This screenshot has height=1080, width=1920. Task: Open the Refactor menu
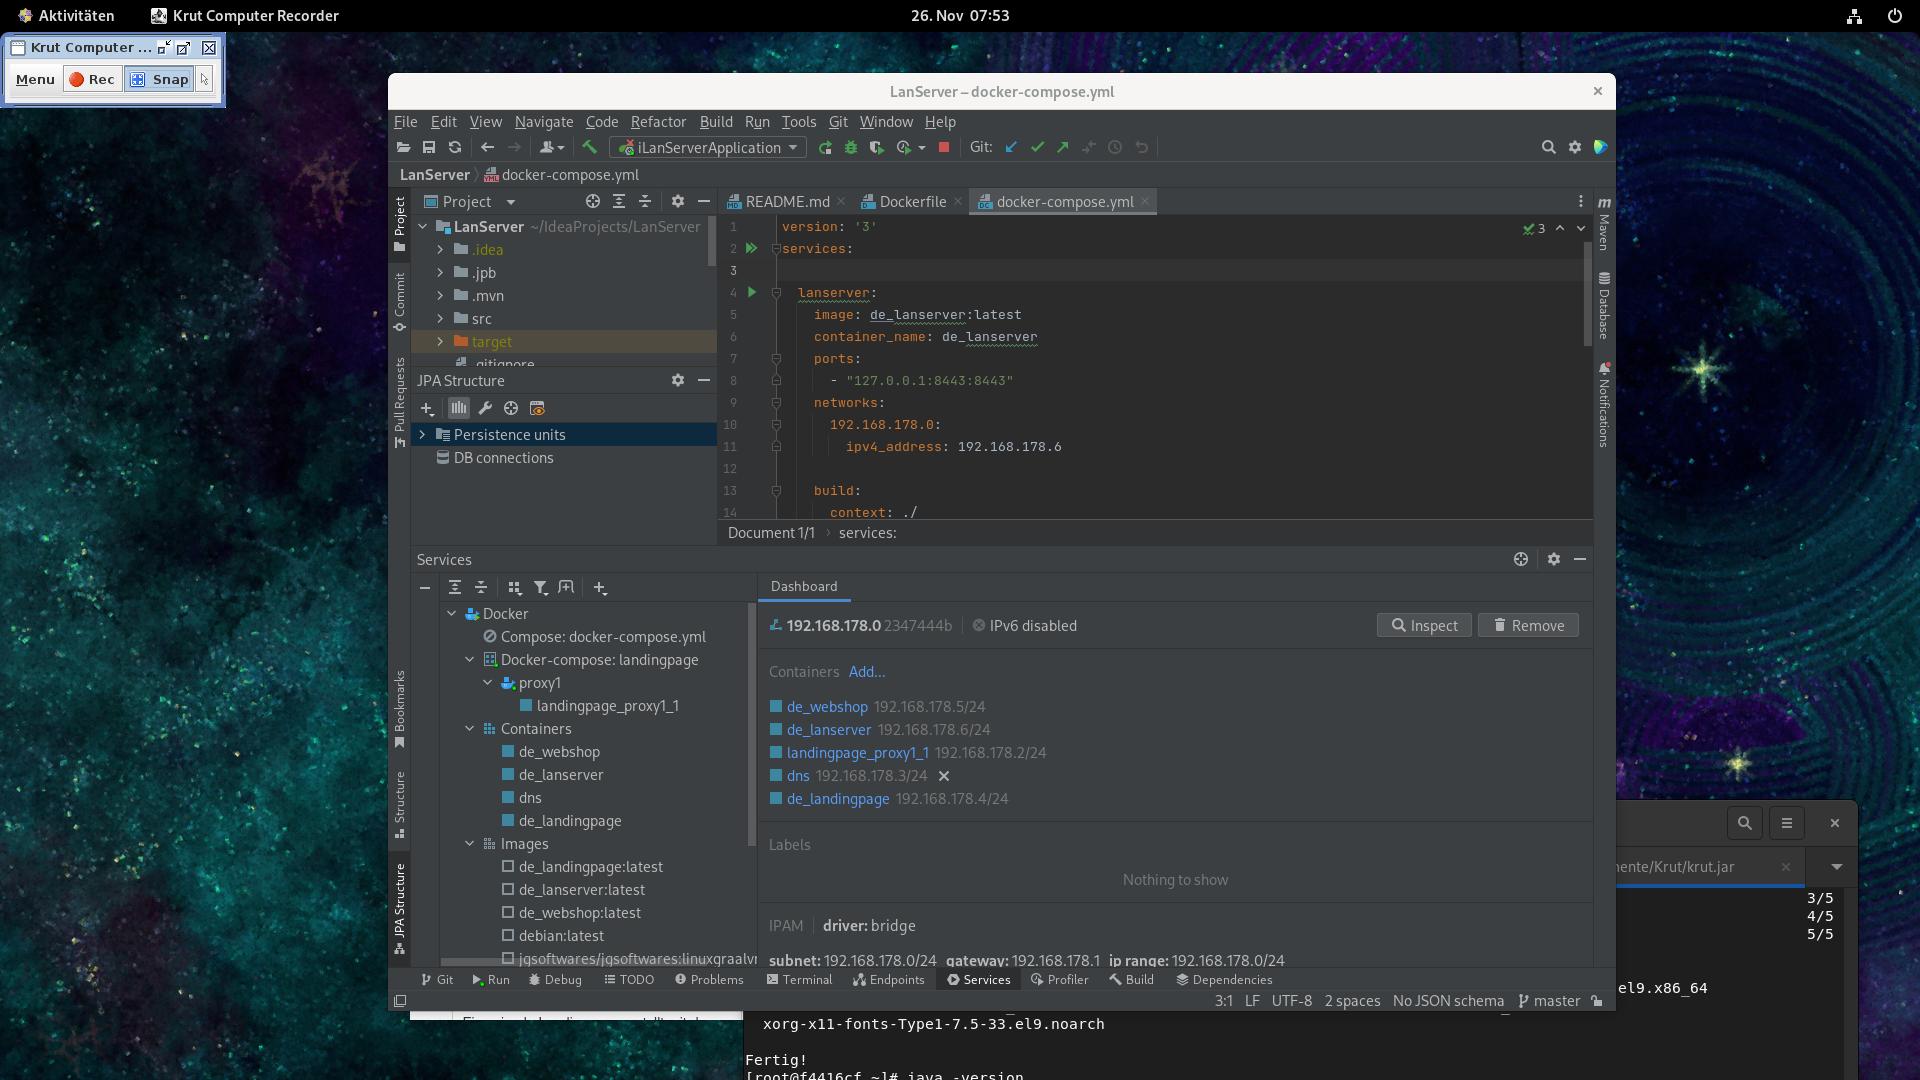click(657, 122)
